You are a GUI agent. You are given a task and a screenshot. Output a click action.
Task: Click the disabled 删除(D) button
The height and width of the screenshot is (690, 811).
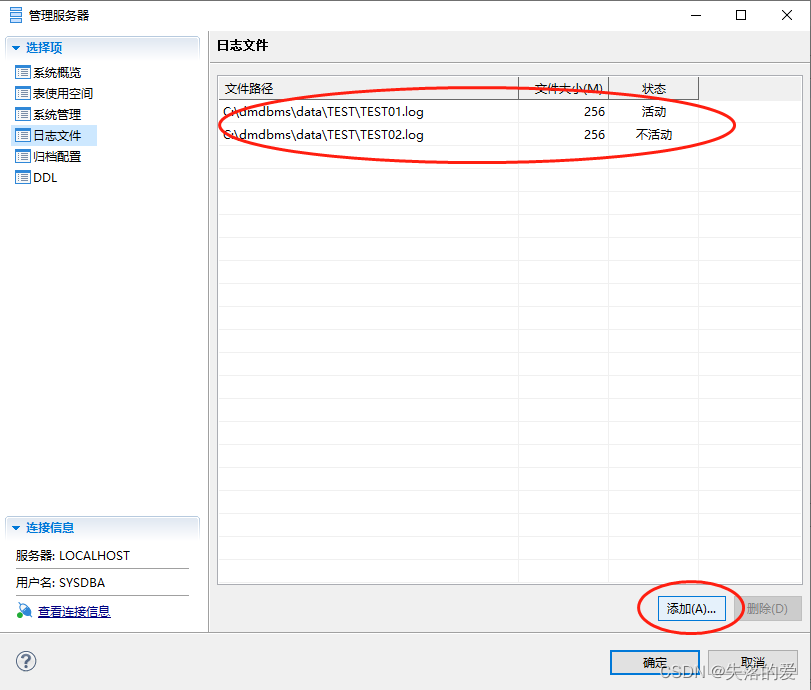(x=768, y=608)
